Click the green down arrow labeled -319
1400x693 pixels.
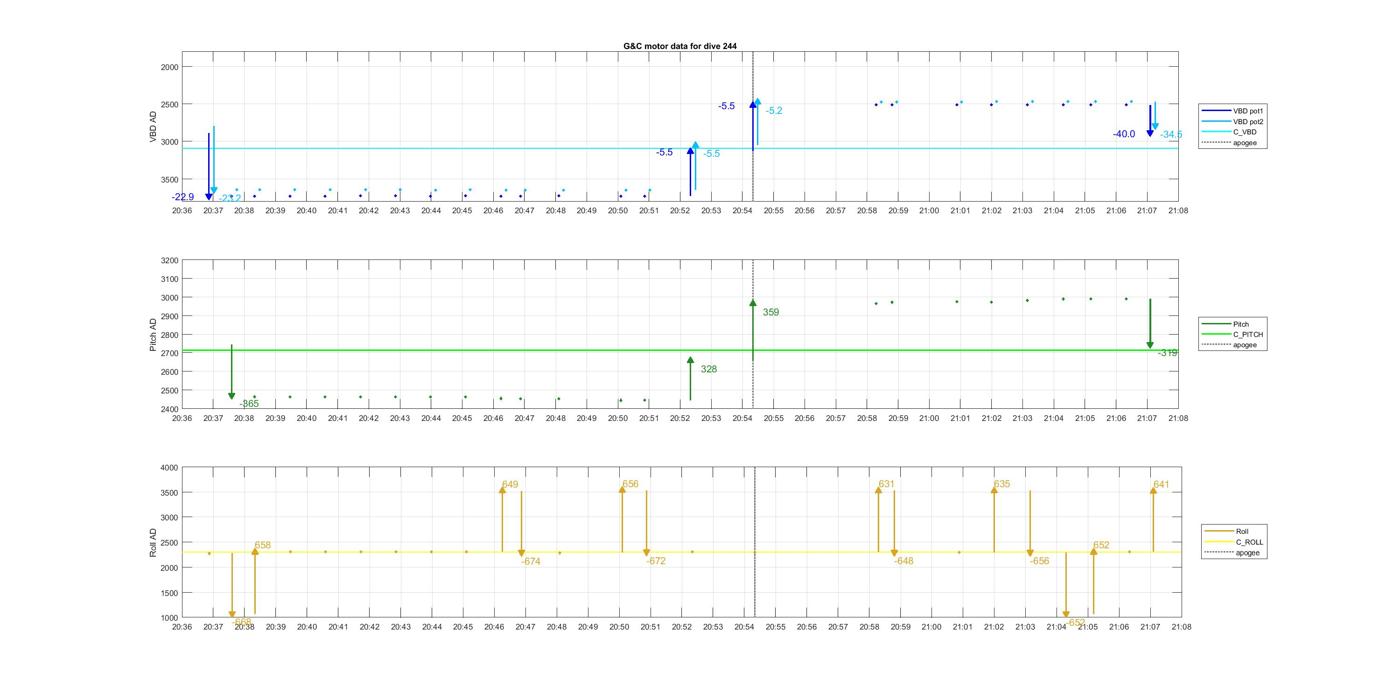point(1150,324)
